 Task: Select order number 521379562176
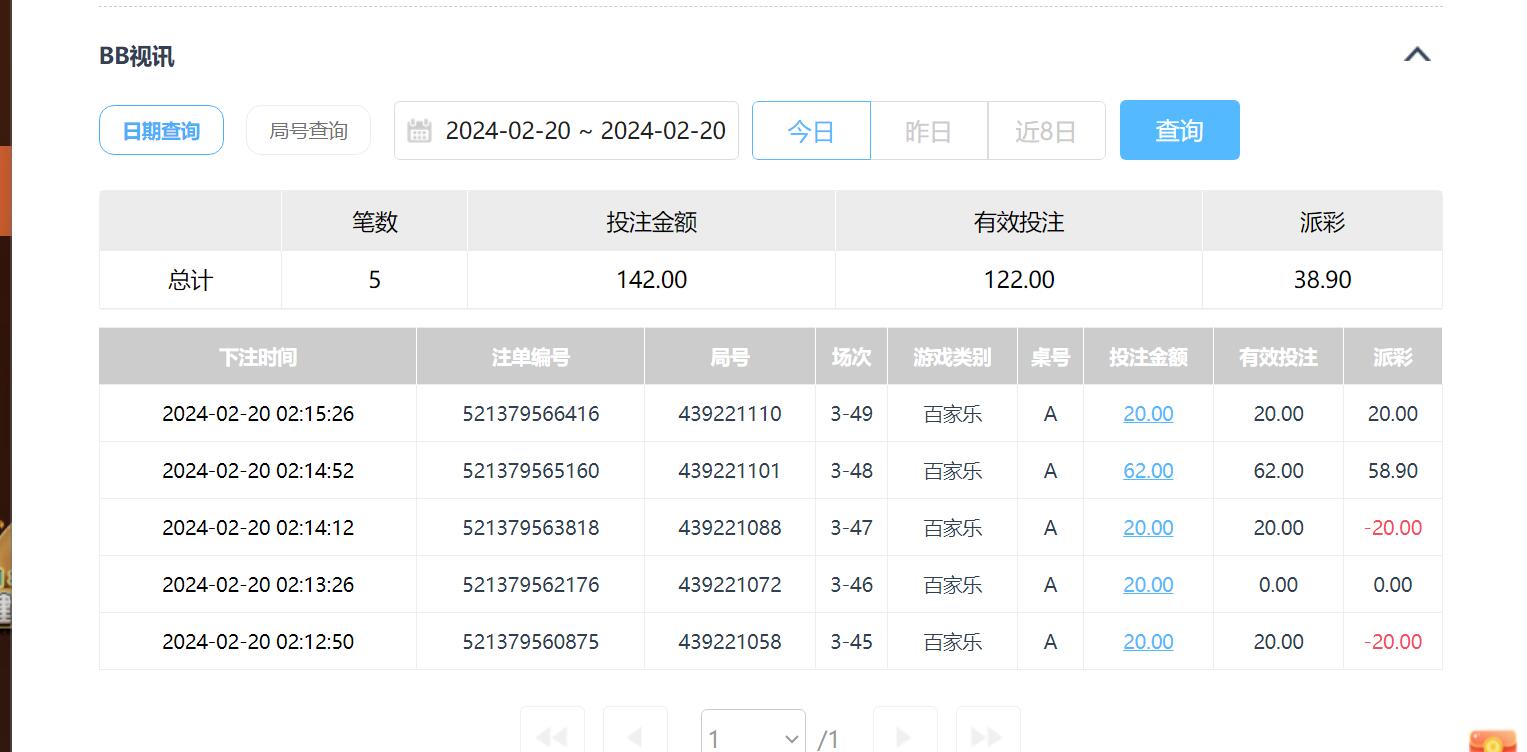[531, 584]
